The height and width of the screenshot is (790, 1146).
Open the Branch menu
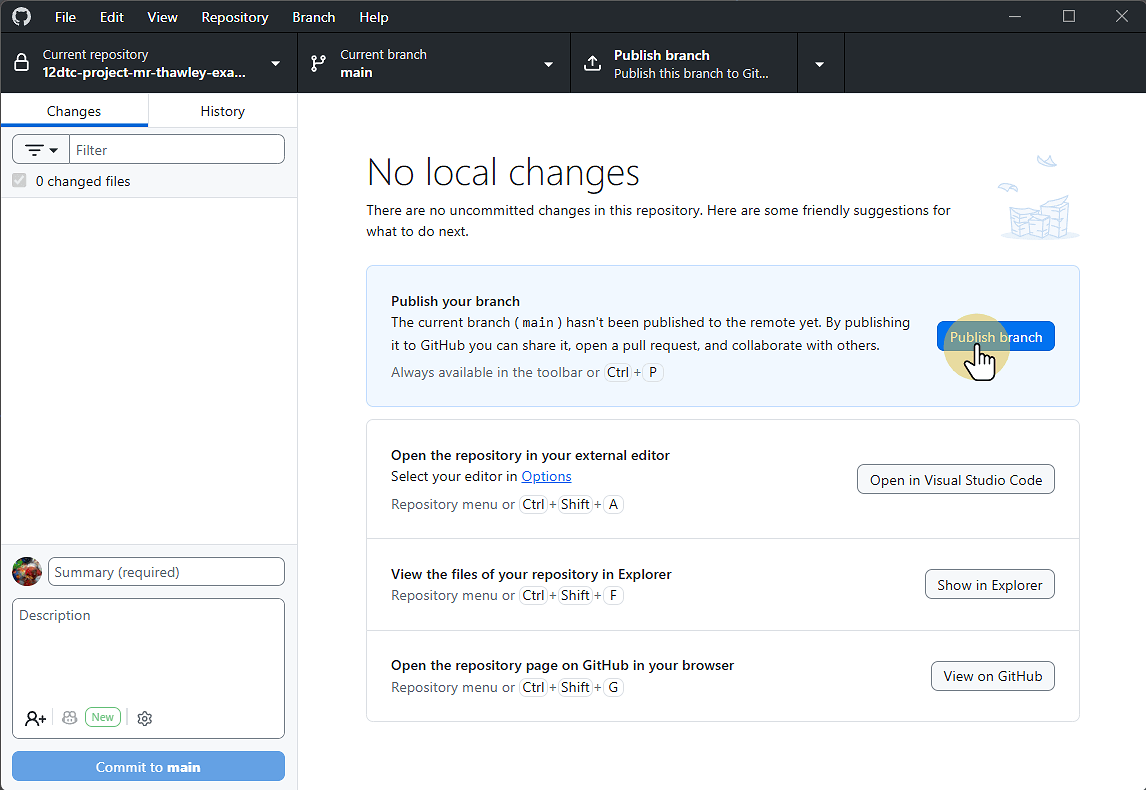click(313, 17)
